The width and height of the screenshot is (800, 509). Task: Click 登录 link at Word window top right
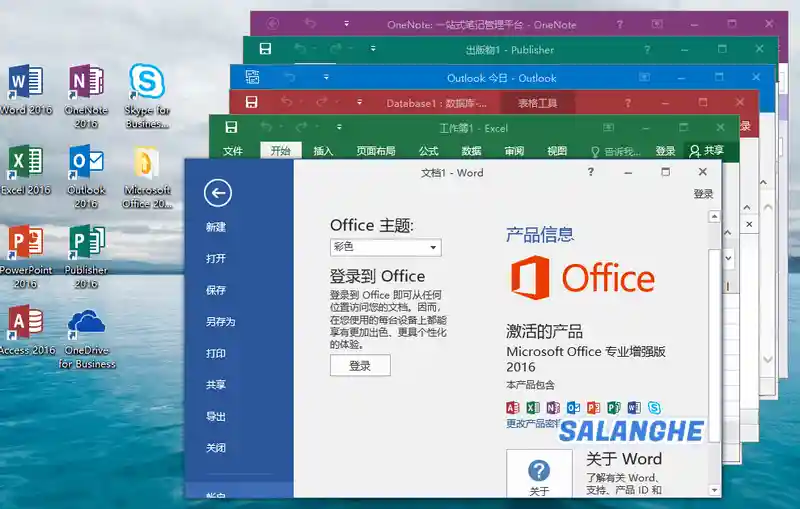click(x=703, y=194)
